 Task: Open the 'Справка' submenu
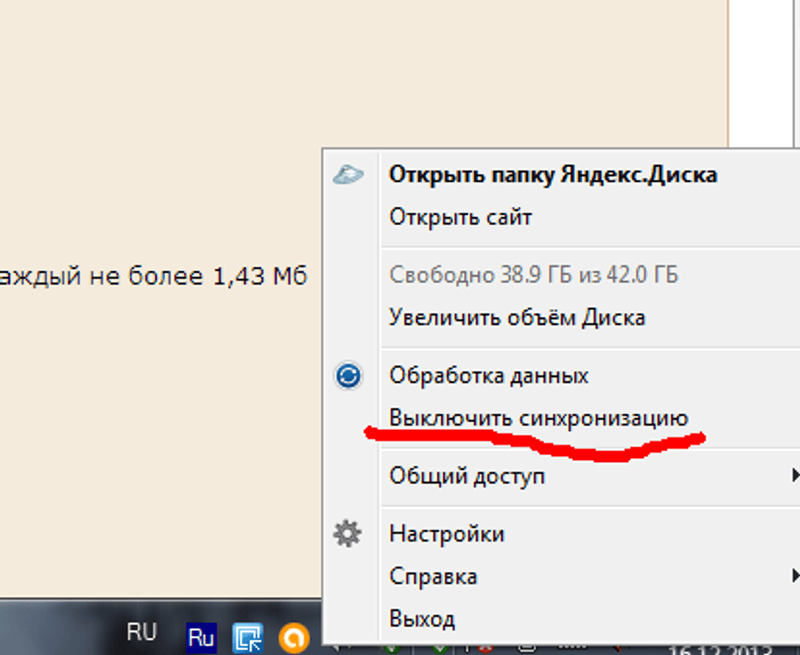pyautogui.click(x=433, y=577)
